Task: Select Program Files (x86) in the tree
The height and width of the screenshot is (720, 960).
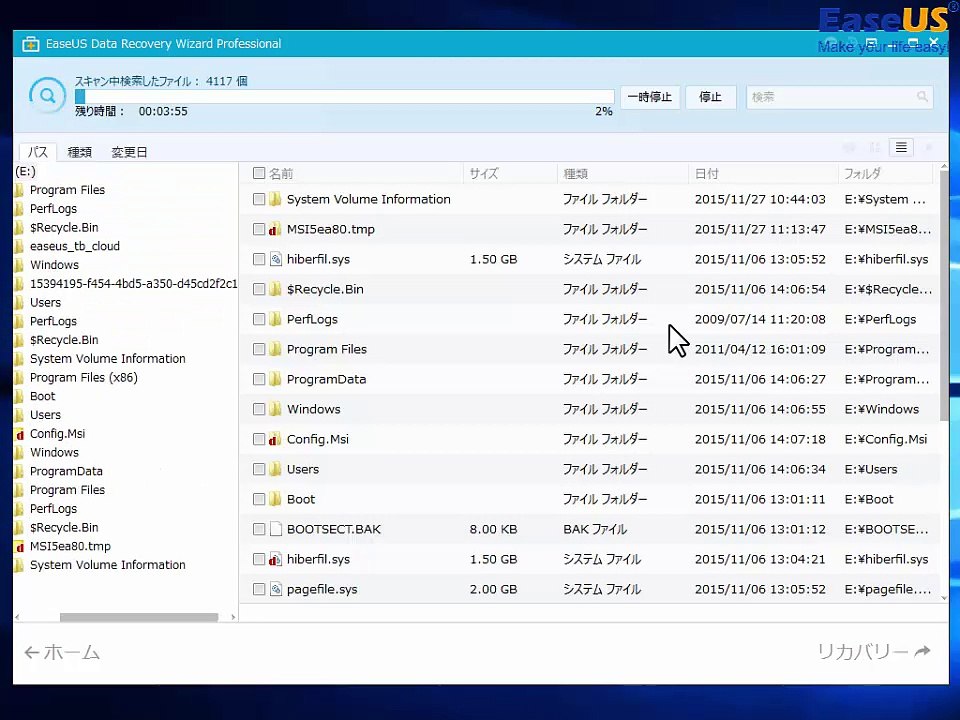Action: [84, 378]
